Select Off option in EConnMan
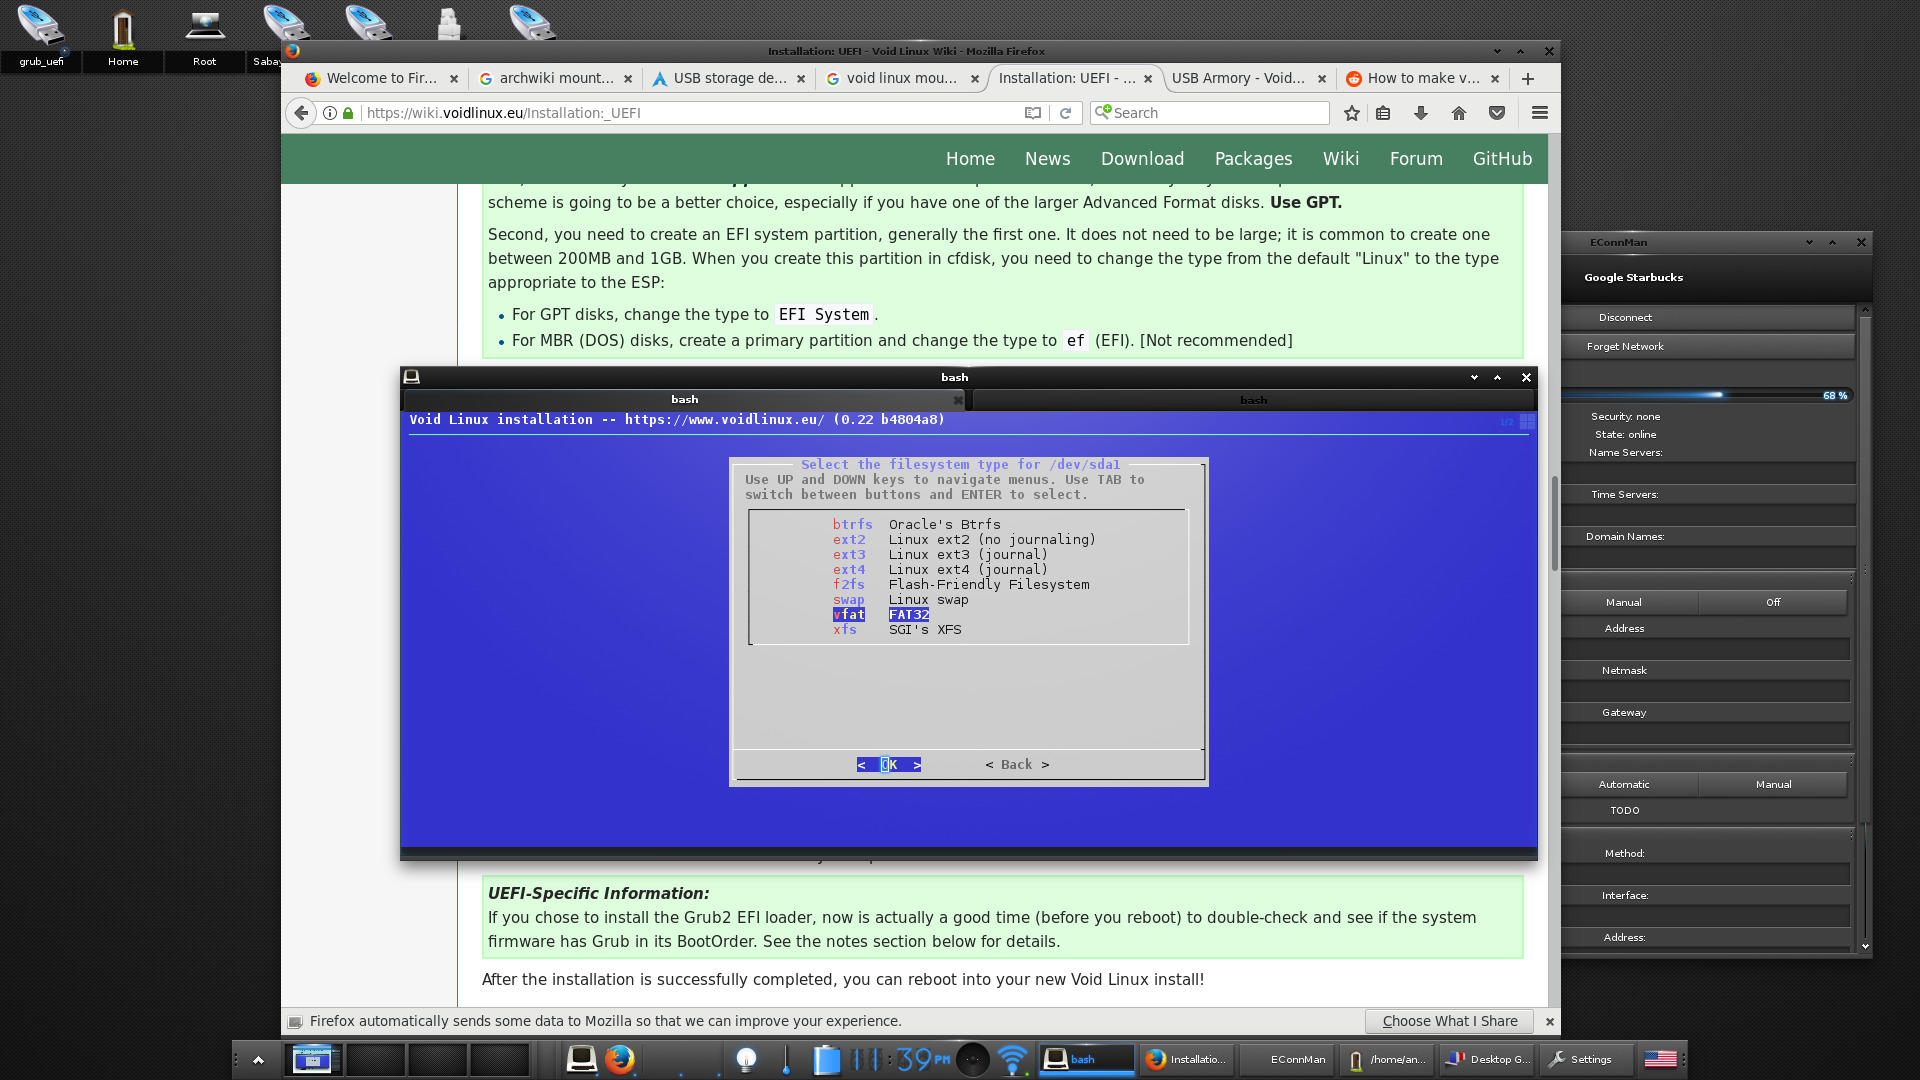The width and height of the screenshot is (1920, 1080). click(x=1772, y=602)
